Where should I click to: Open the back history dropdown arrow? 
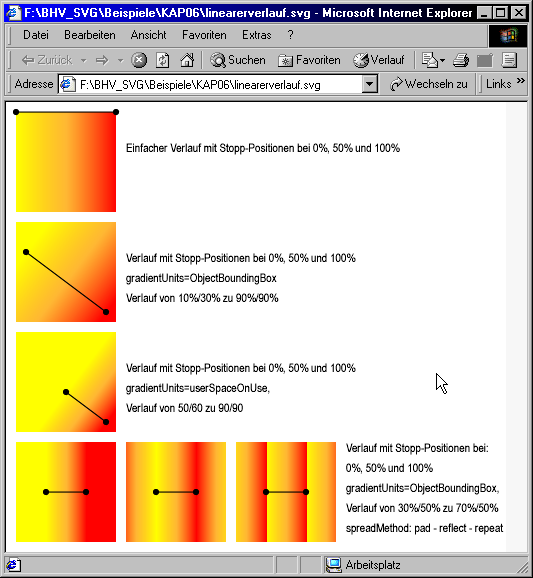pos(84,60)
